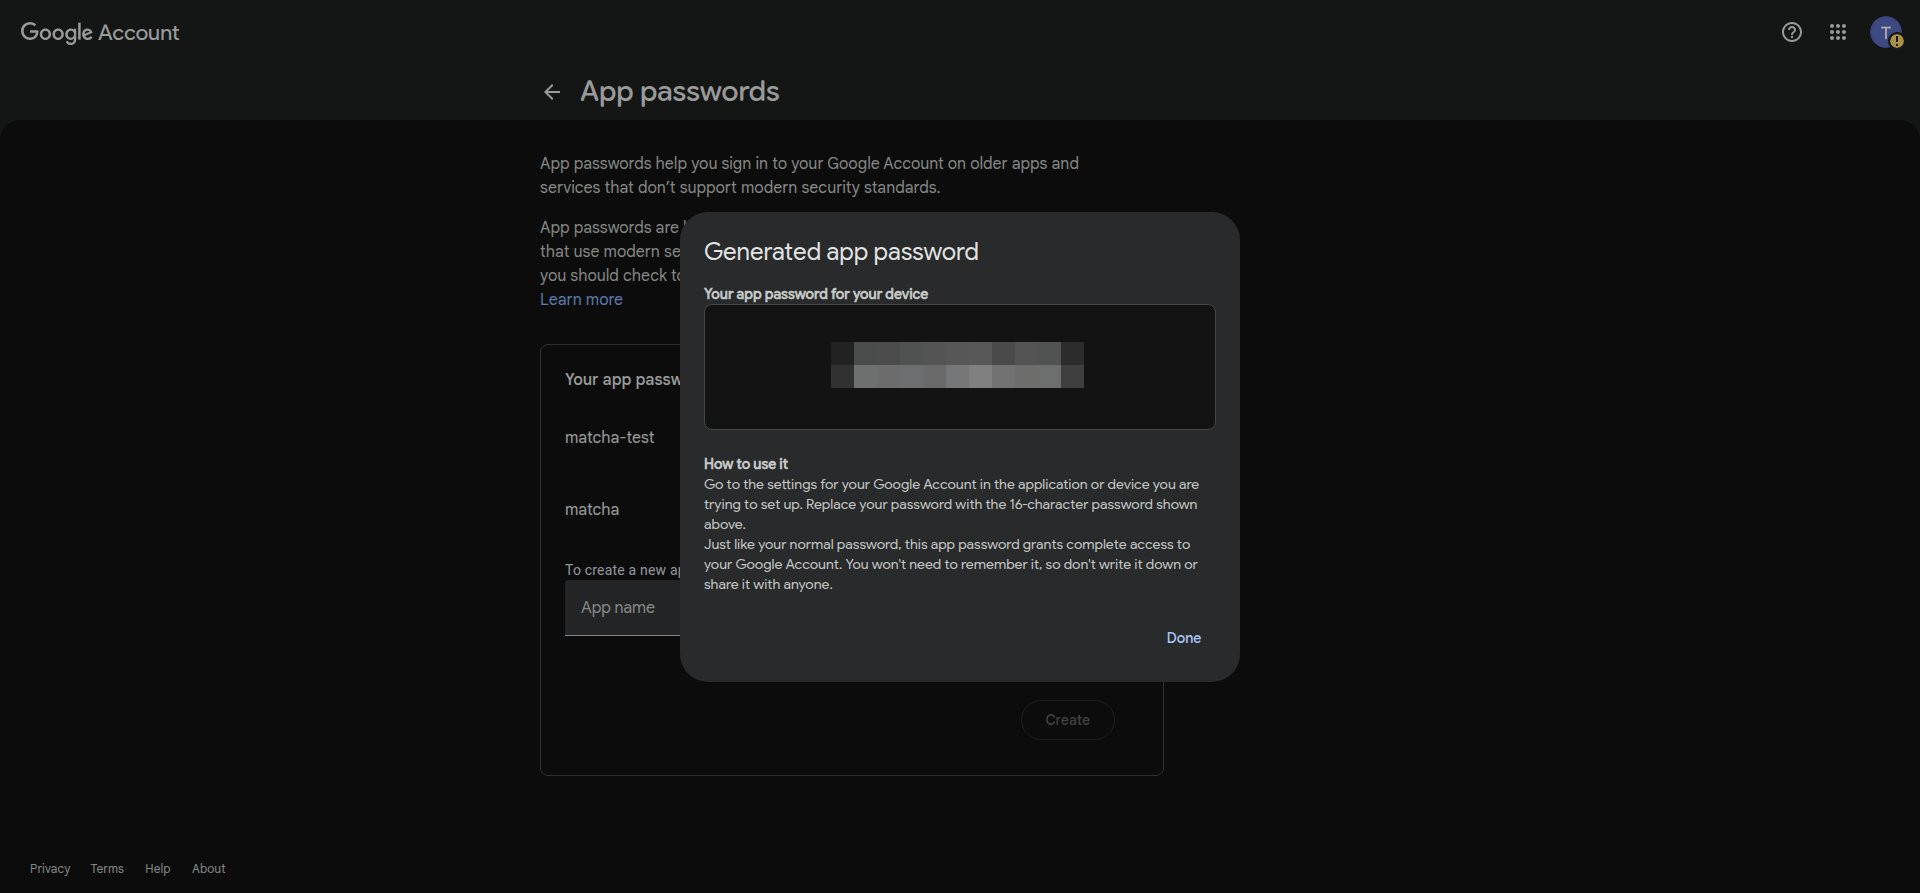
Task: Open the Google apps grid launcher
Action: coord(1838,32)
